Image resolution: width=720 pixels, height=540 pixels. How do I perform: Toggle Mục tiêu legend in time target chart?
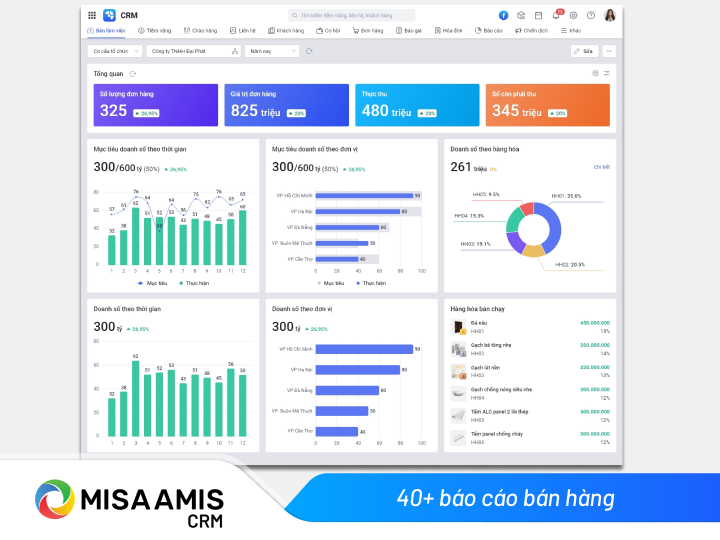point(152,283)
